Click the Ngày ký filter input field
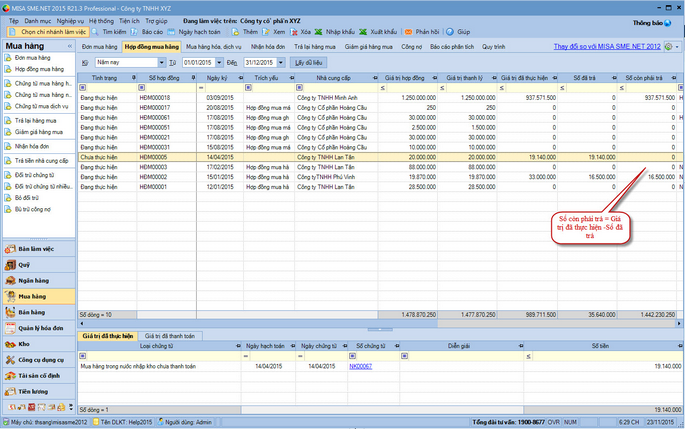 tap(223, 88)
